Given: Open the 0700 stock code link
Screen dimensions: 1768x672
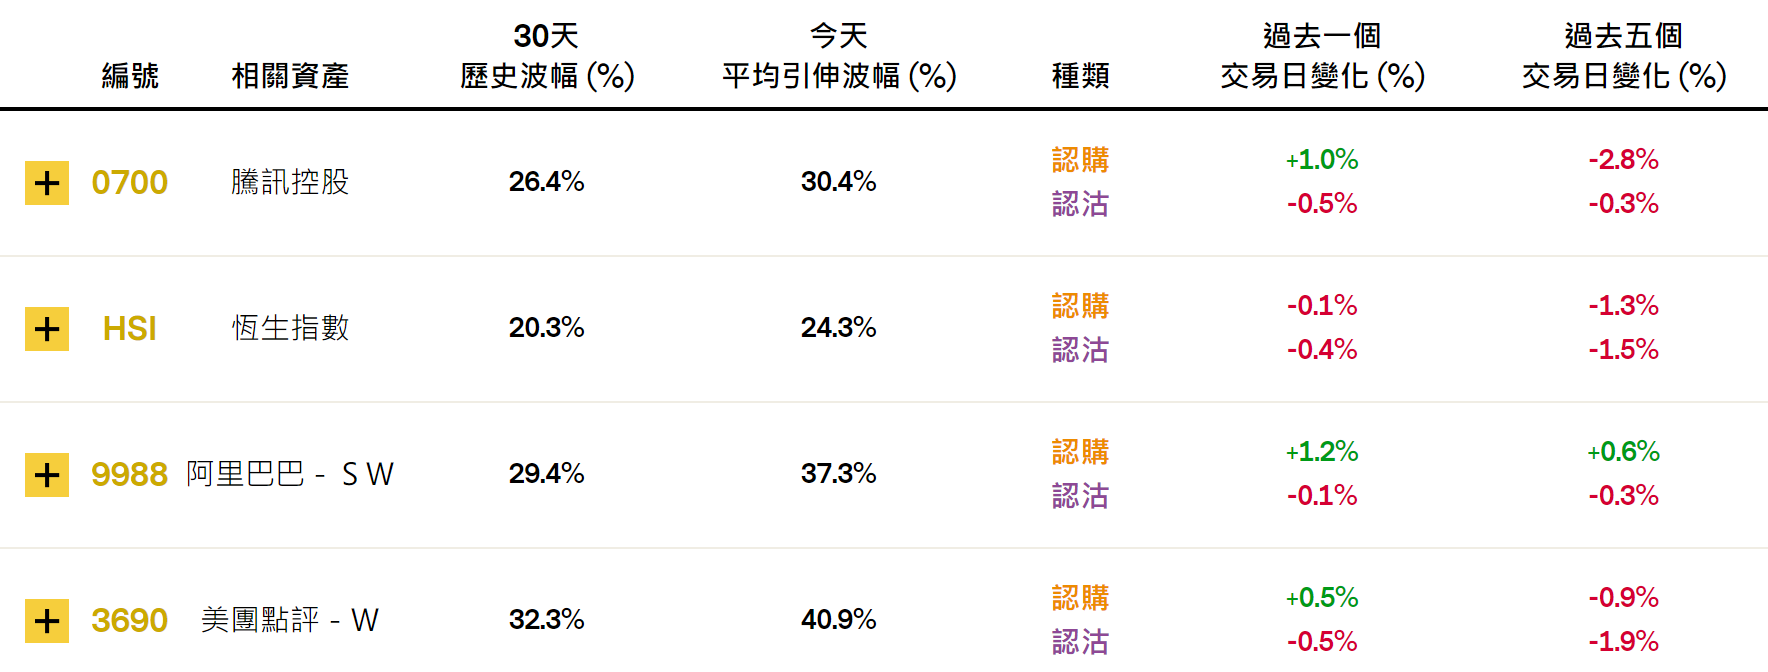Looking at the screenshot, I should [x=129, y=183].
